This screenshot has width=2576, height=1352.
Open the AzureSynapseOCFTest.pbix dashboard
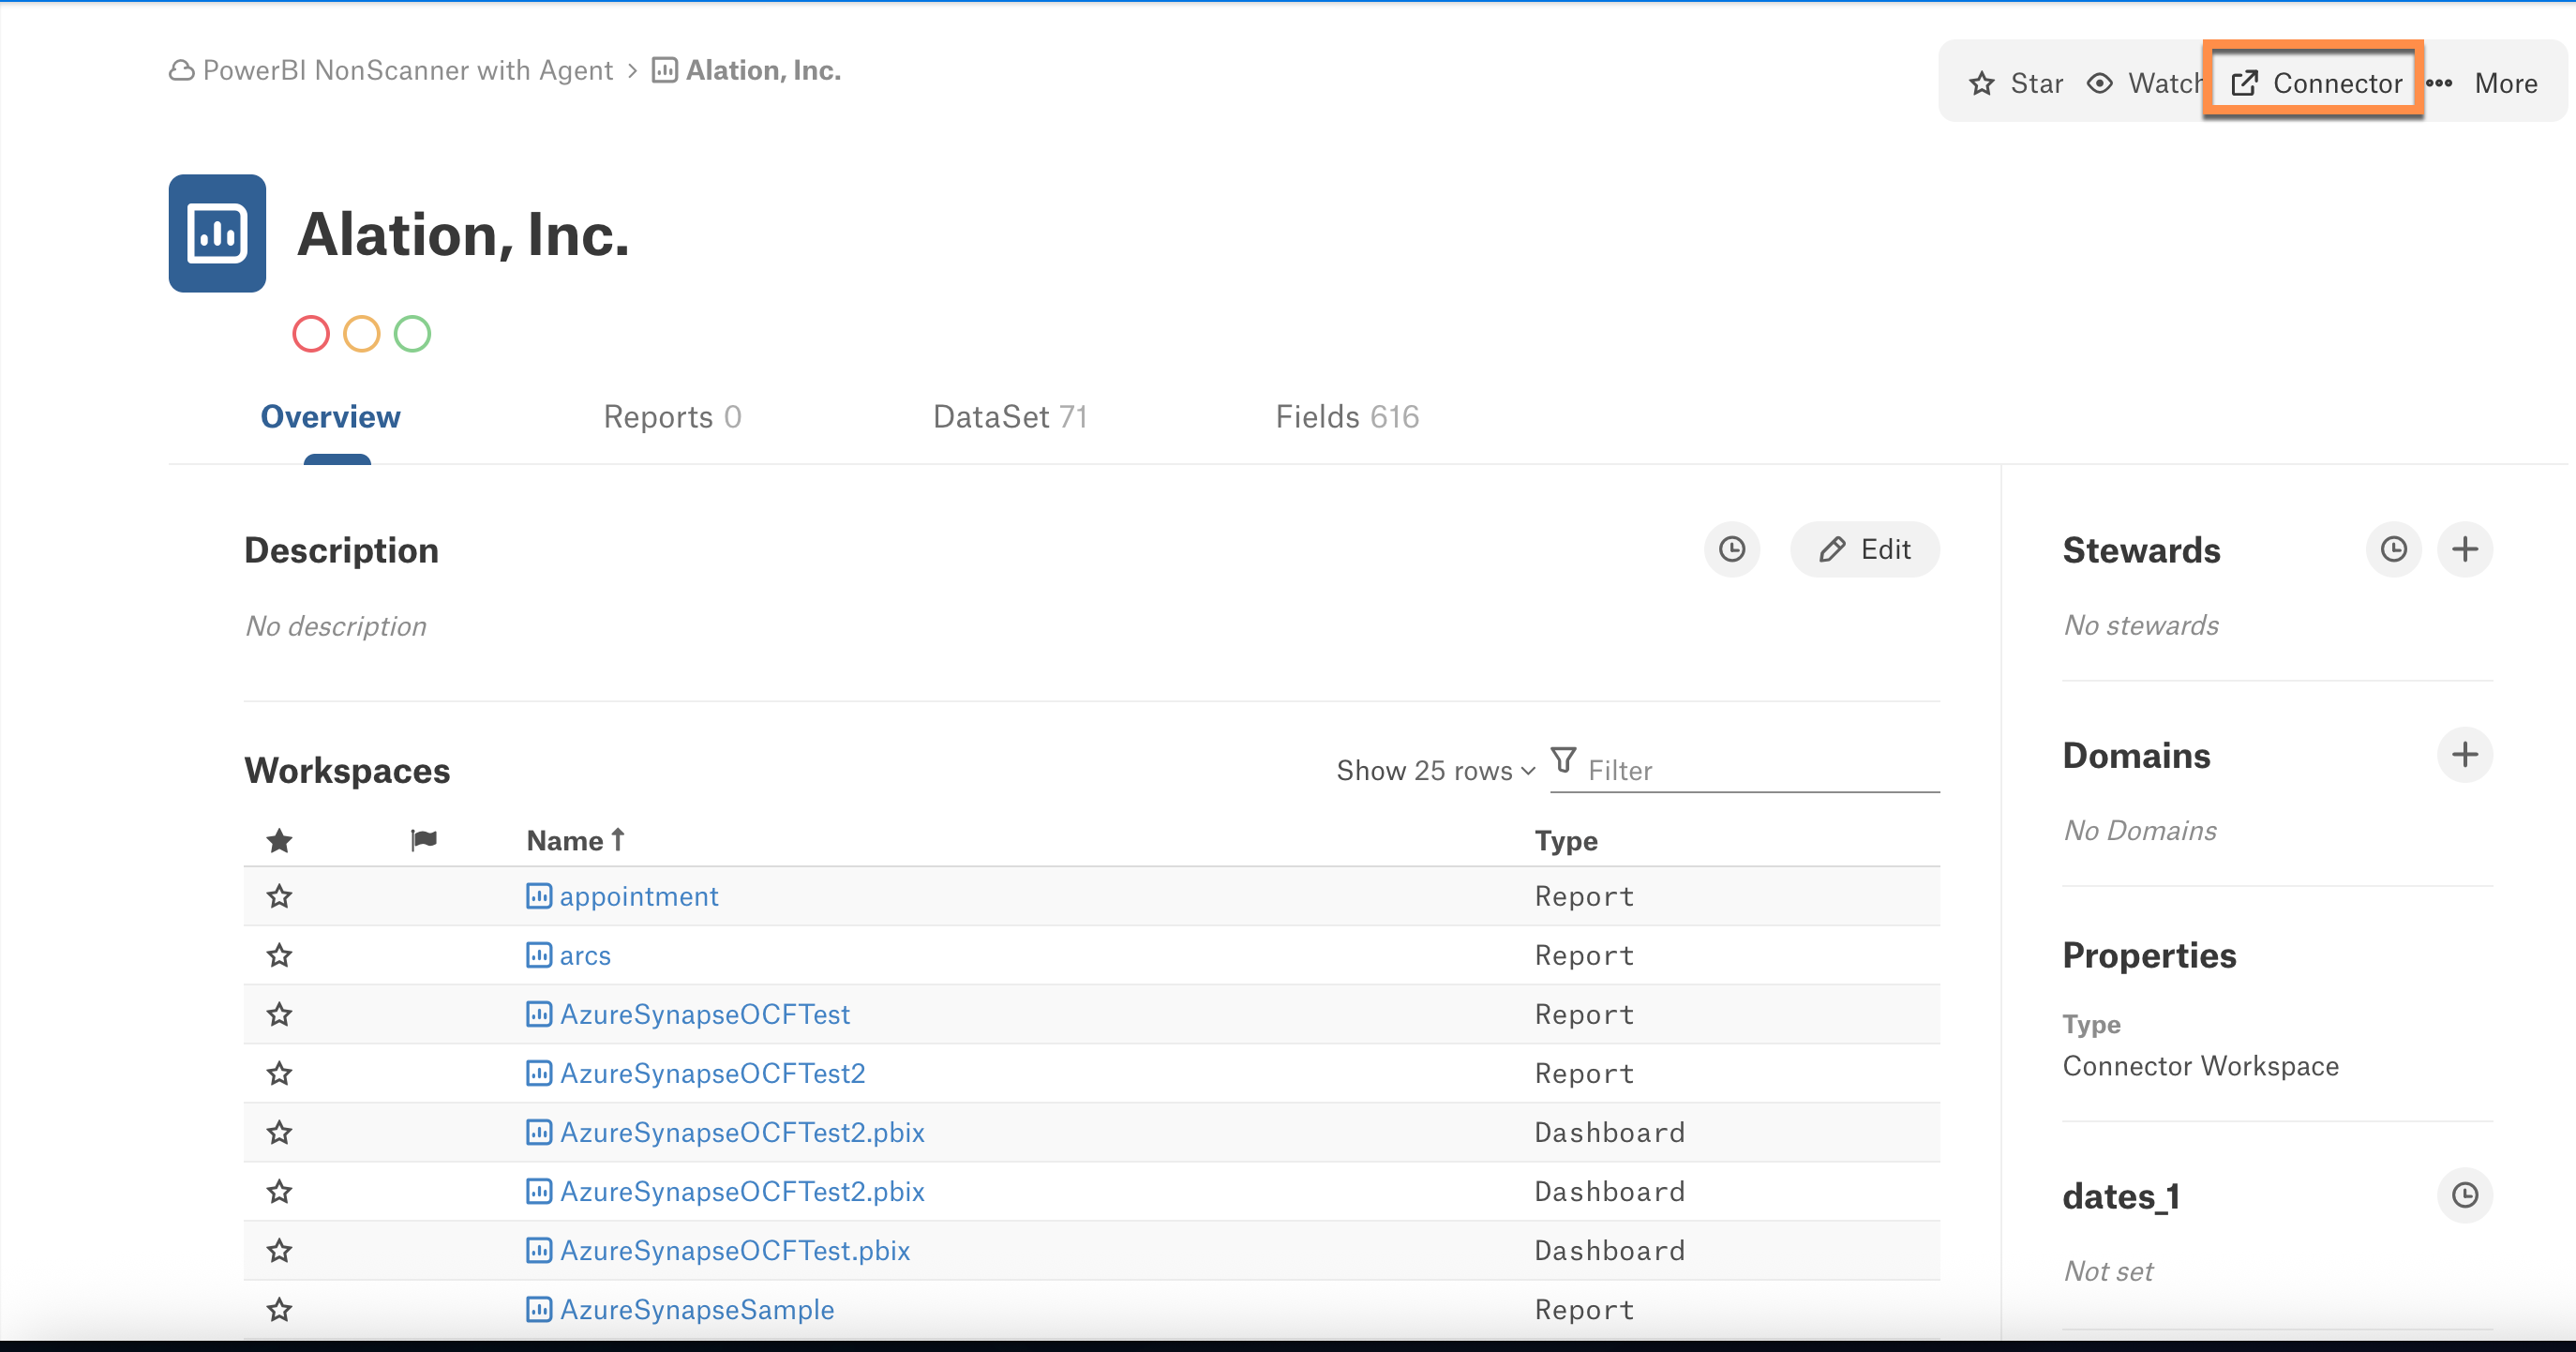coord(735,1250)
